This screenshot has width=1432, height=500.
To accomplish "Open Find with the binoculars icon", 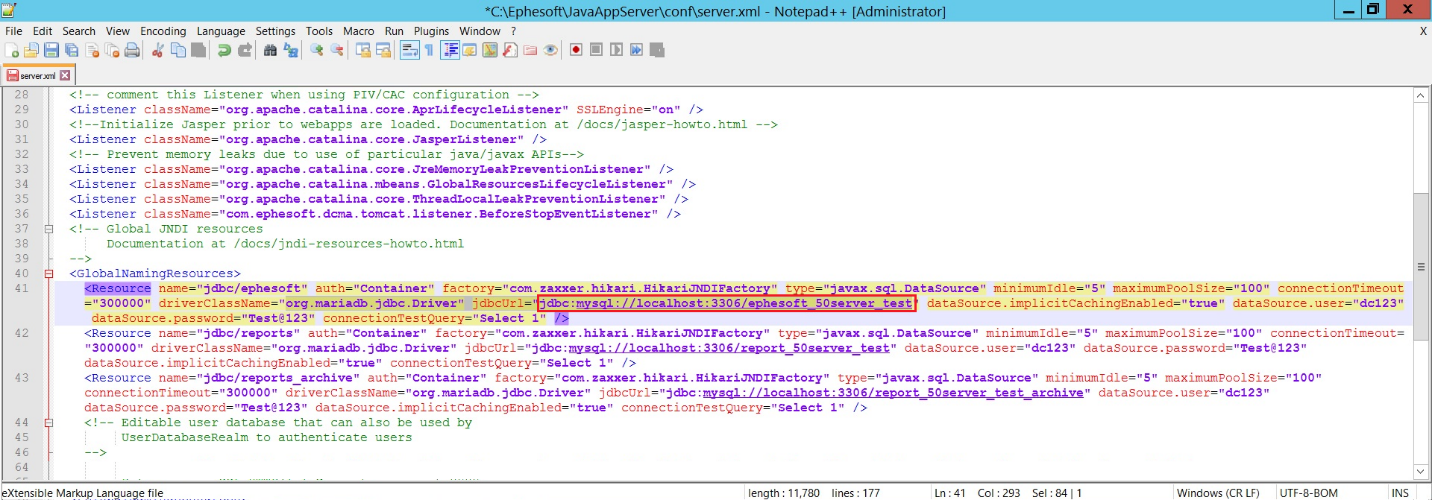I will point(270,50).
